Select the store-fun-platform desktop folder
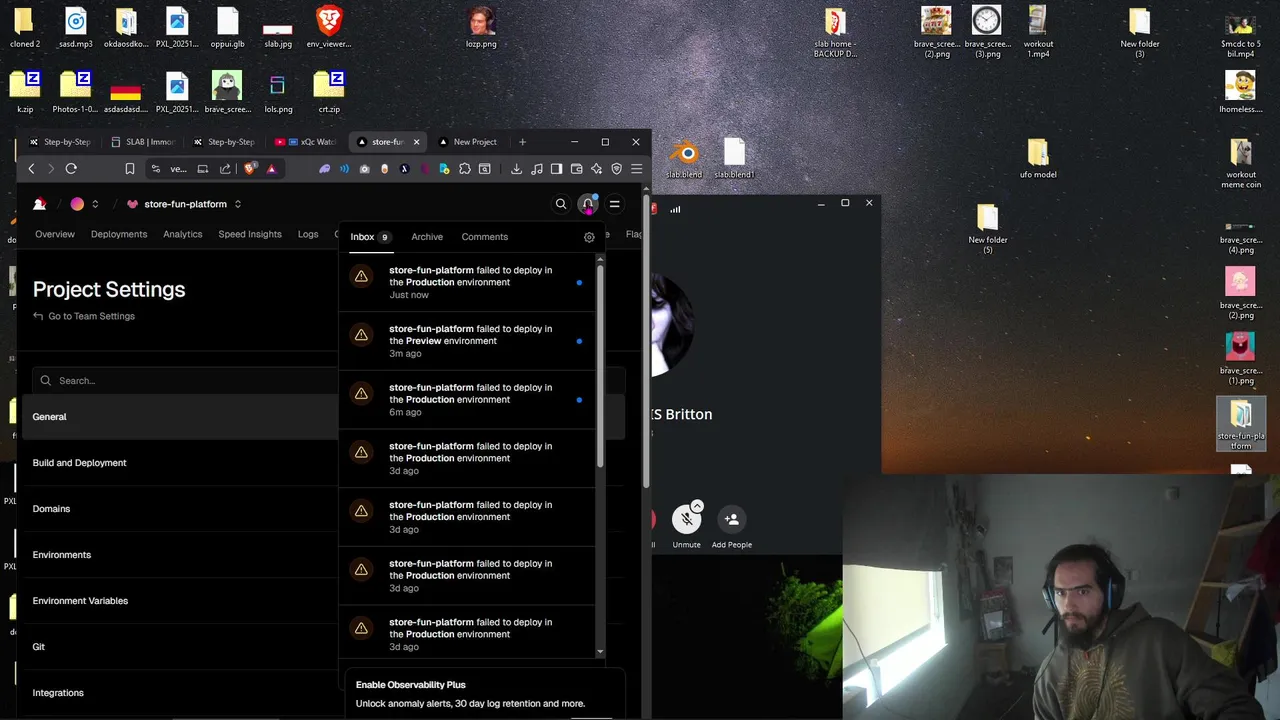 pyautogui.click(x=1241, y=424)
